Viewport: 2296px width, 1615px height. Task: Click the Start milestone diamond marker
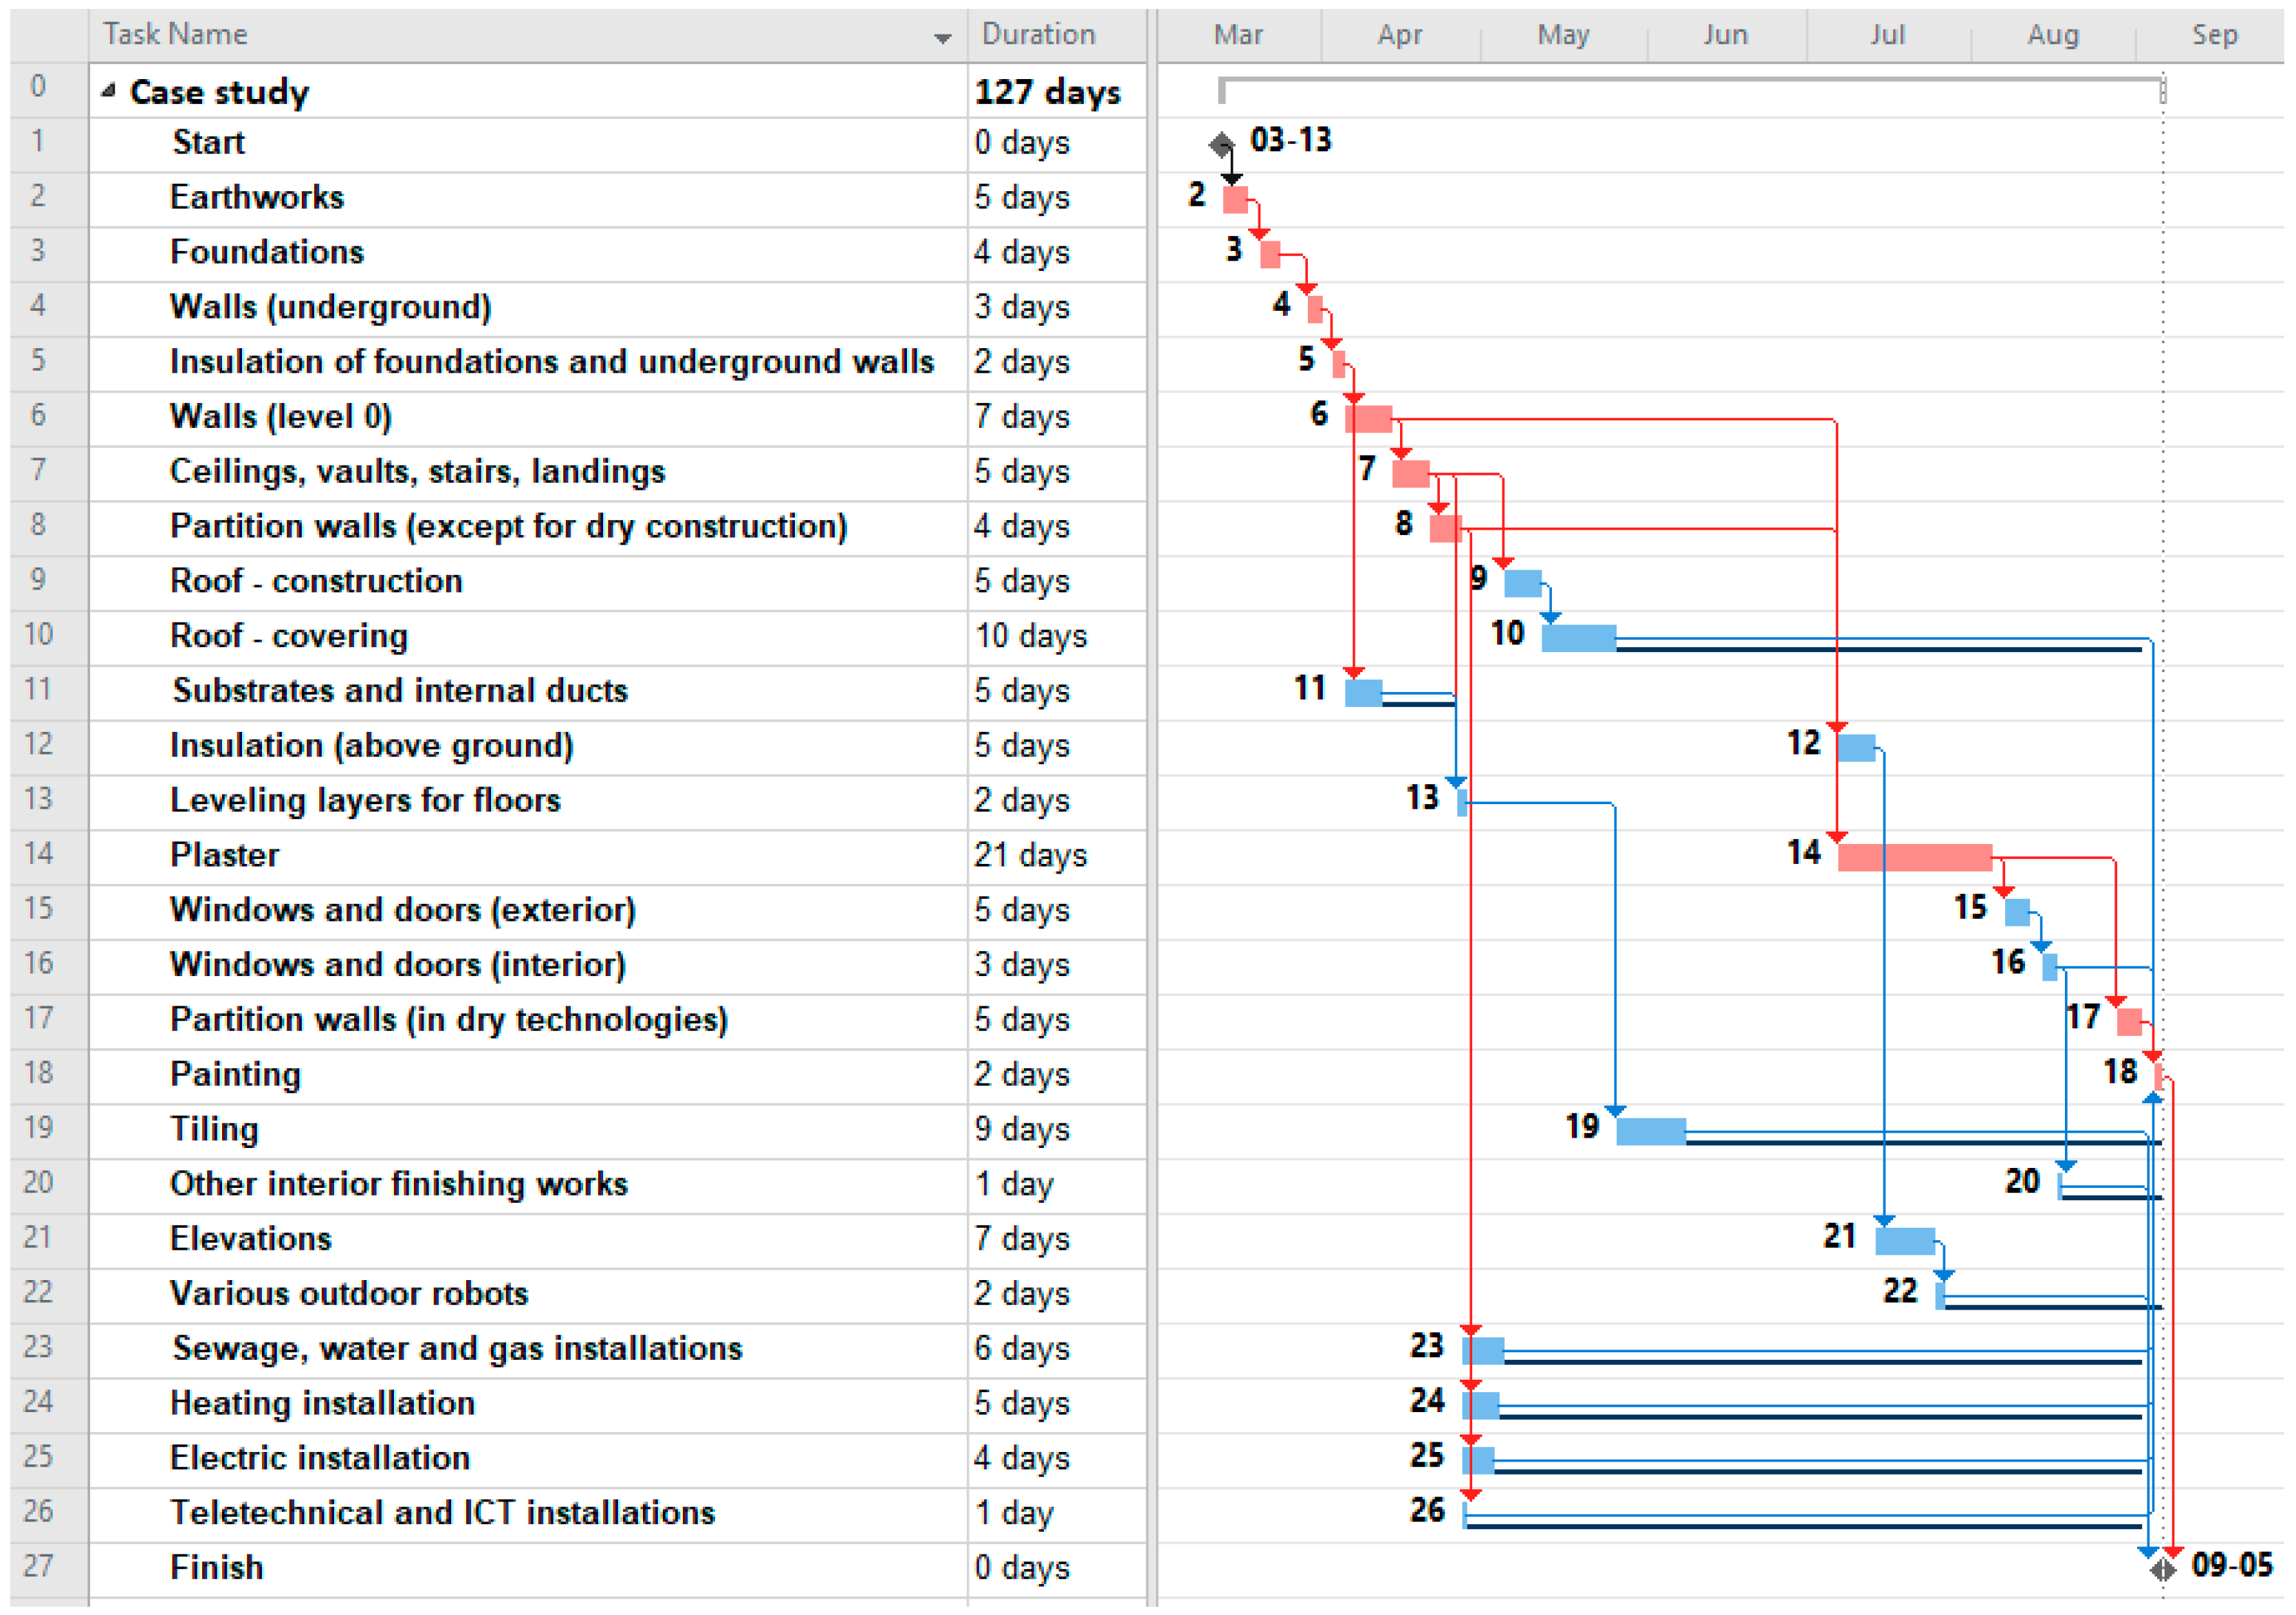[1221, 145]
